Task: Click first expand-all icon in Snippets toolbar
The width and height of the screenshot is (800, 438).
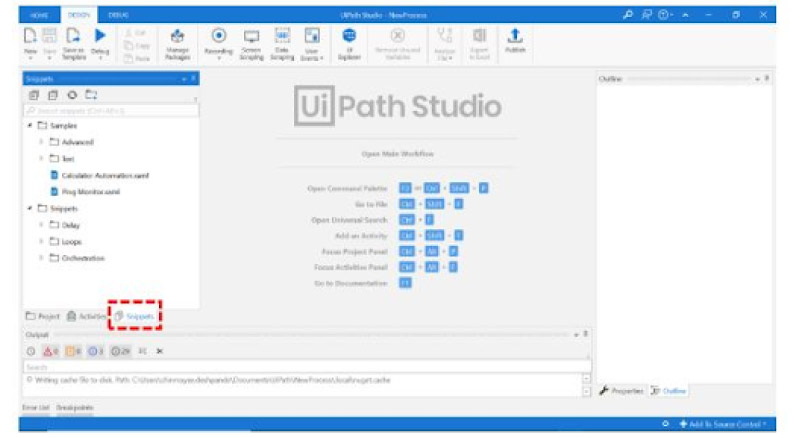Action: (x=34, y=95)
